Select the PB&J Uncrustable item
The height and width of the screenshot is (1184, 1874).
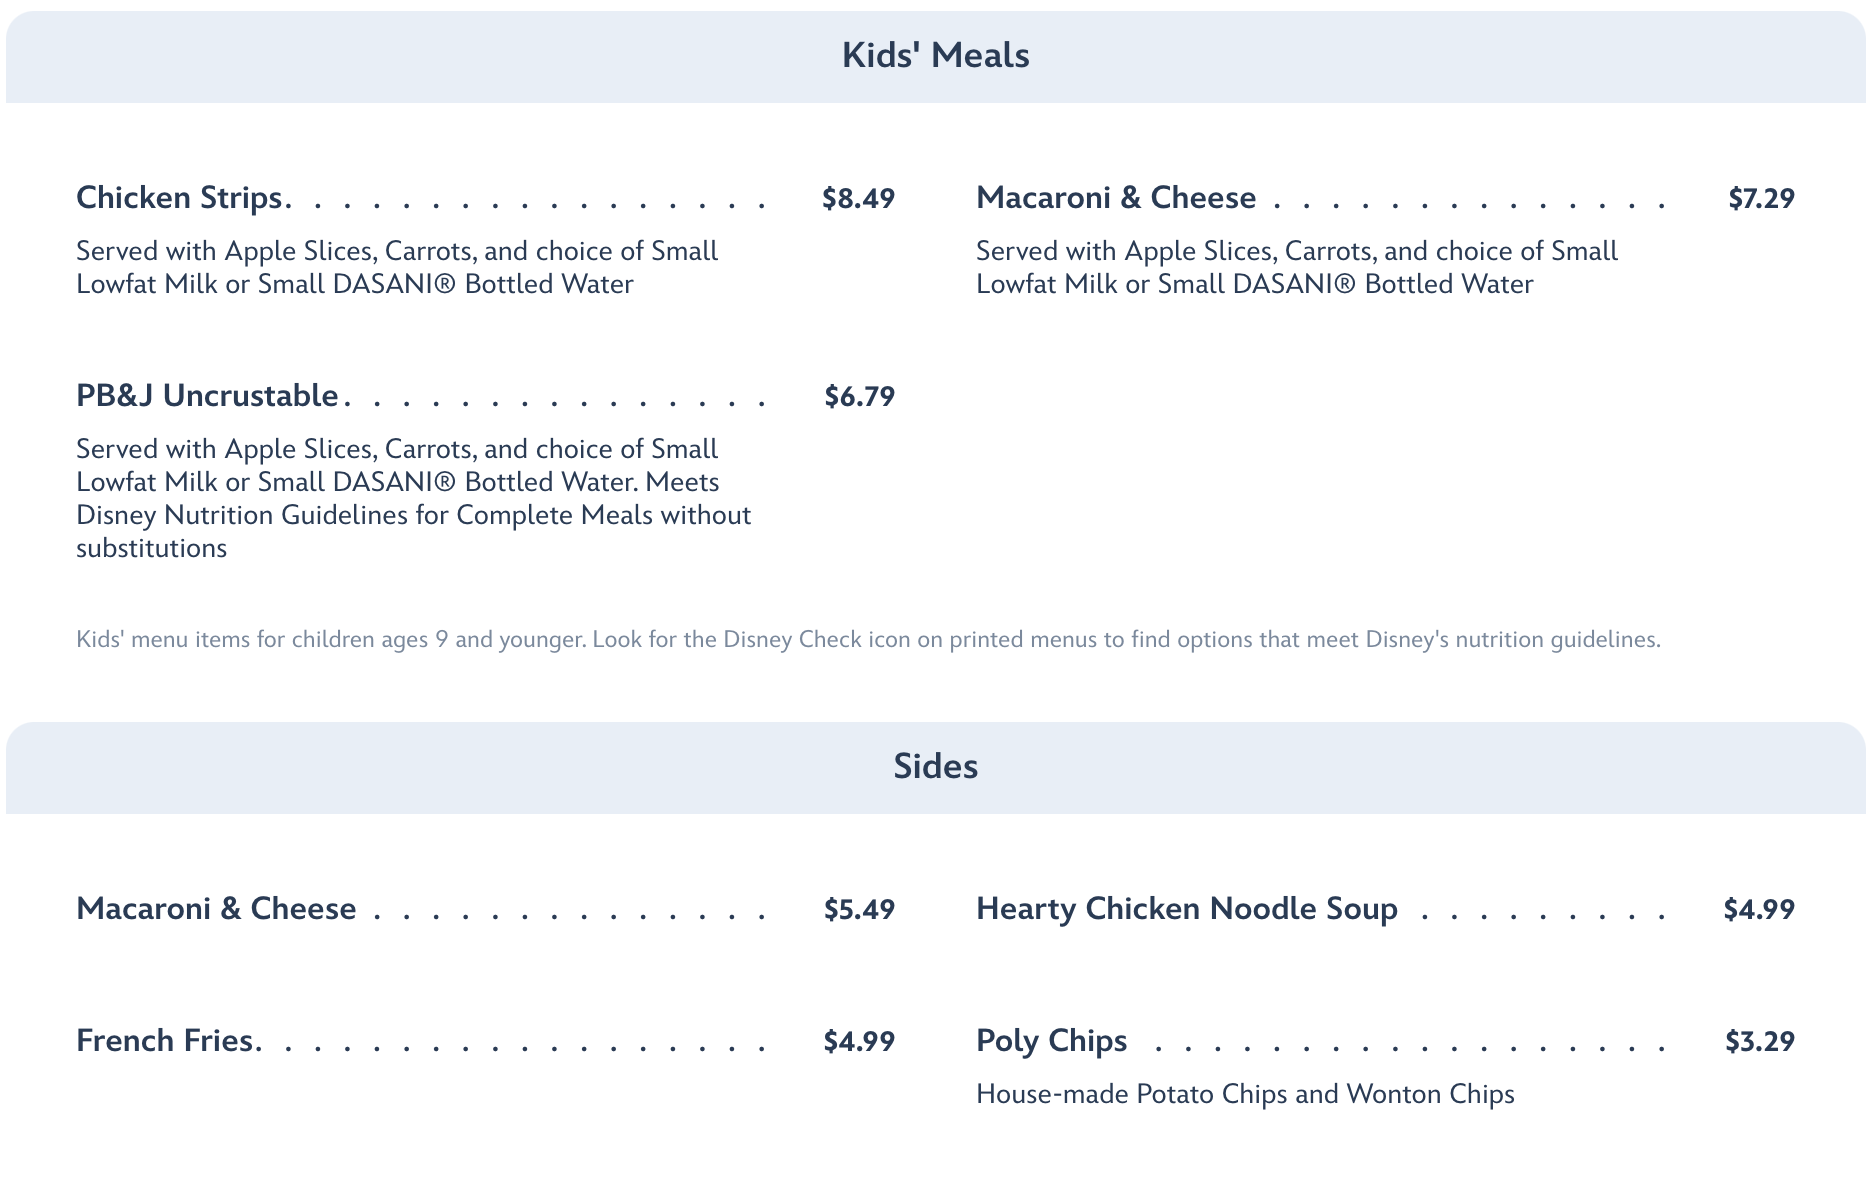(x=207, y=396)
